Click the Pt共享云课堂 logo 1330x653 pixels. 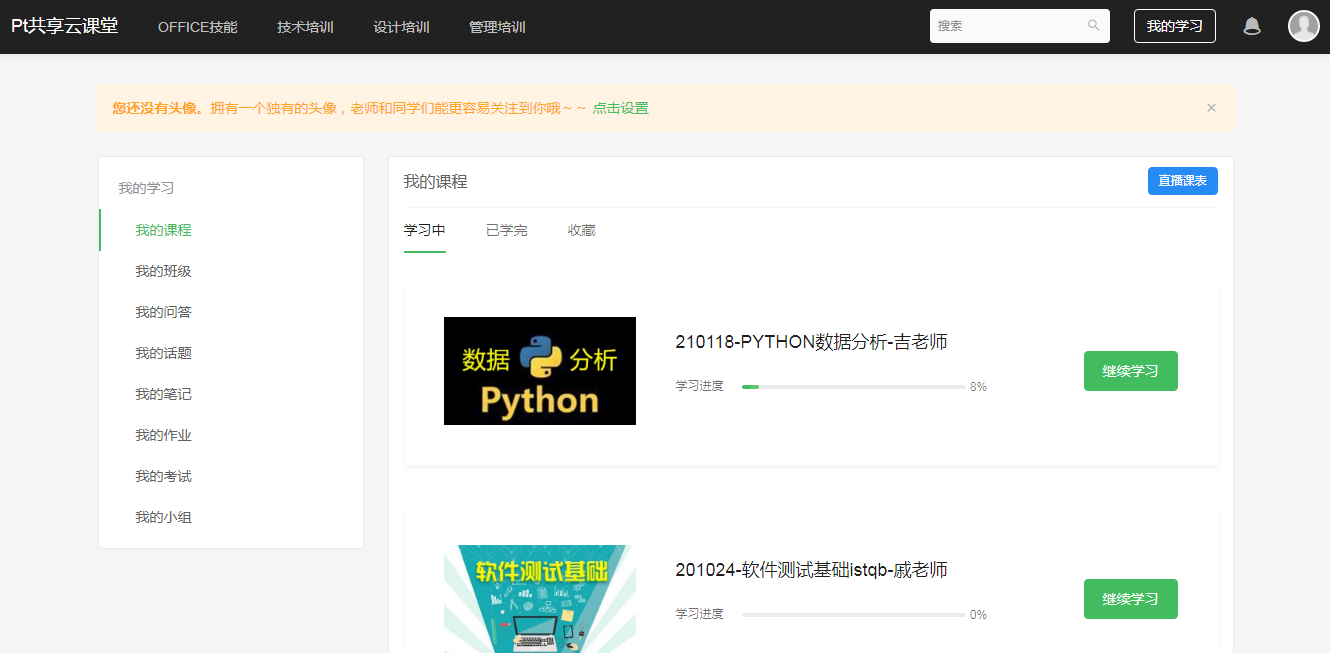tap(64, 26)
